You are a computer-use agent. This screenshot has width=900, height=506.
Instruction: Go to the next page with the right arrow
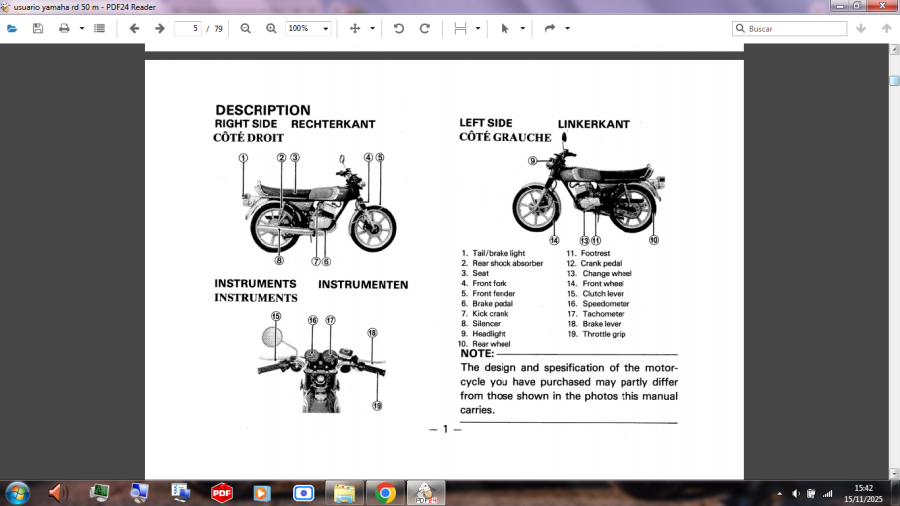[159, 29]
